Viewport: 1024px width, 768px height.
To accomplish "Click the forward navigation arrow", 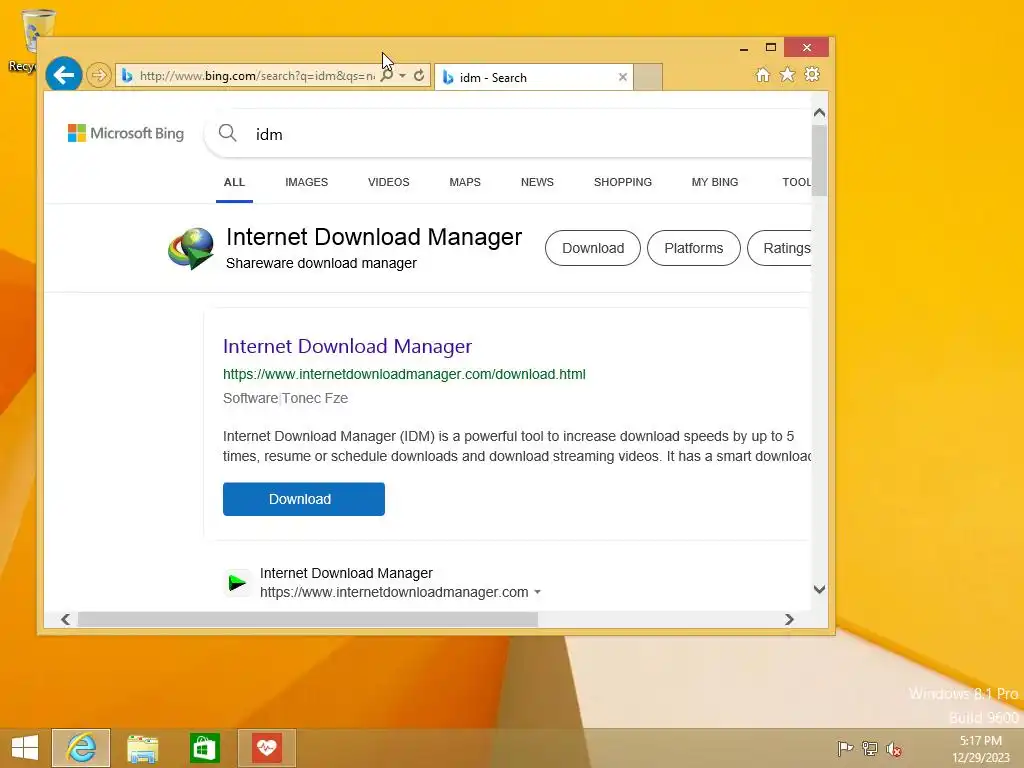I will tap(99, 75).
